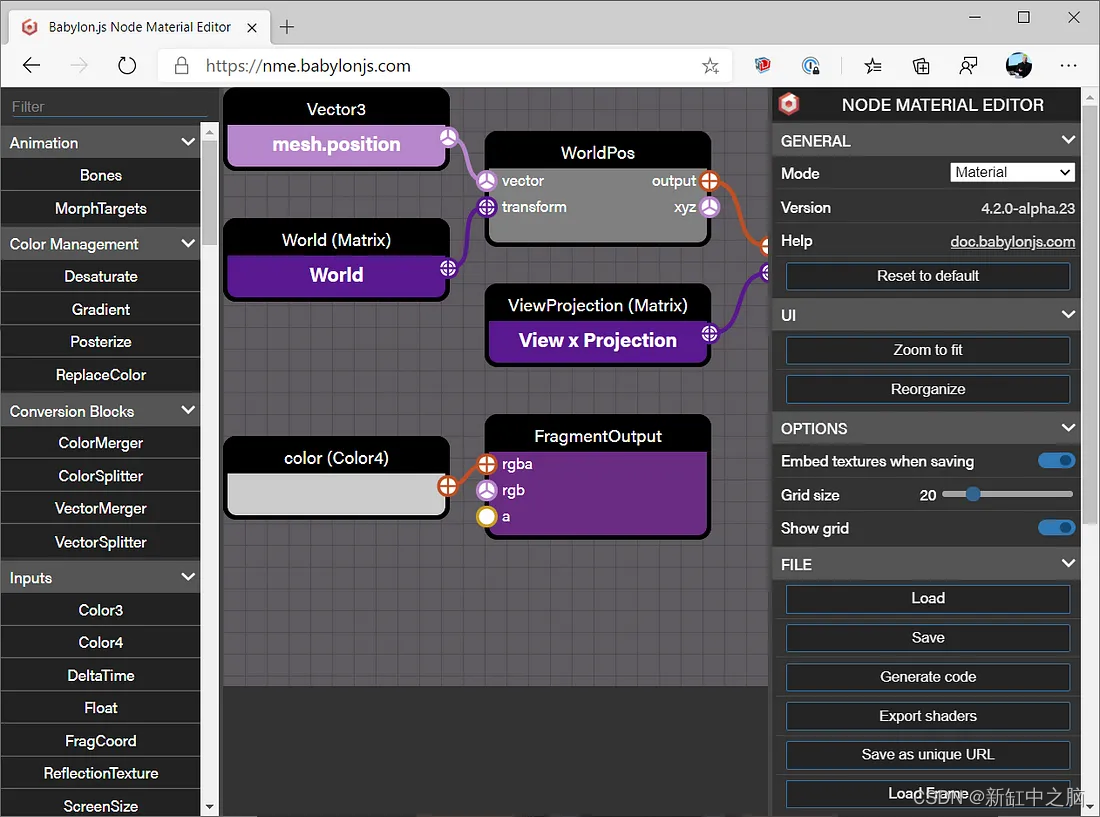Go back with the browser back arrow
The height and width of the screenshot is (817, 1100).
pos(32,66)
